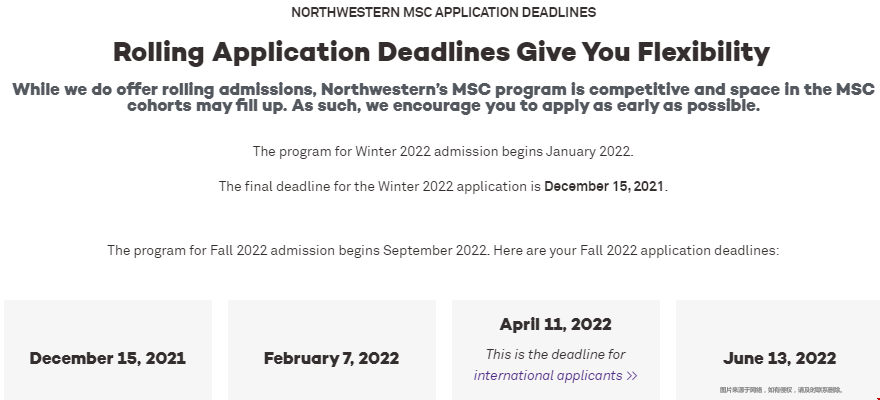Click the rolling admissions subheading paragraph
880x400 pixels.
(443, 97)
